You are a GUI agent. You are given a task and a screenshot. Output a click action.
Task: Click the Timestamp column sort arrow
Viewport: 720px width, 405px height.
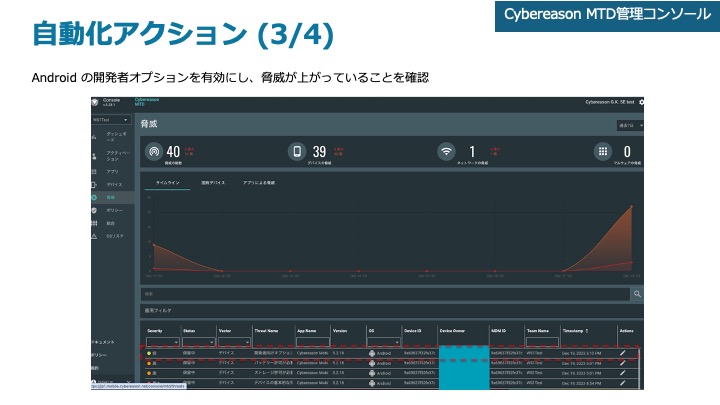[587, 331]
